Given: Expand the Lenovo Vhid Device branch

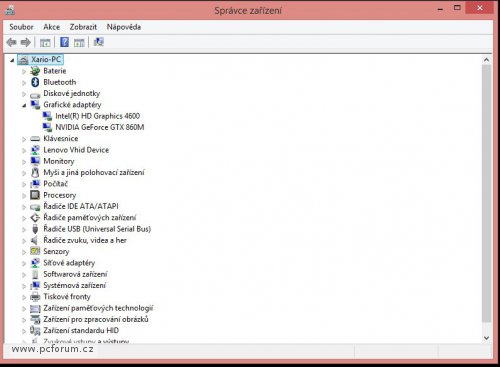Looking at the screenshot, I should [24, 150].
